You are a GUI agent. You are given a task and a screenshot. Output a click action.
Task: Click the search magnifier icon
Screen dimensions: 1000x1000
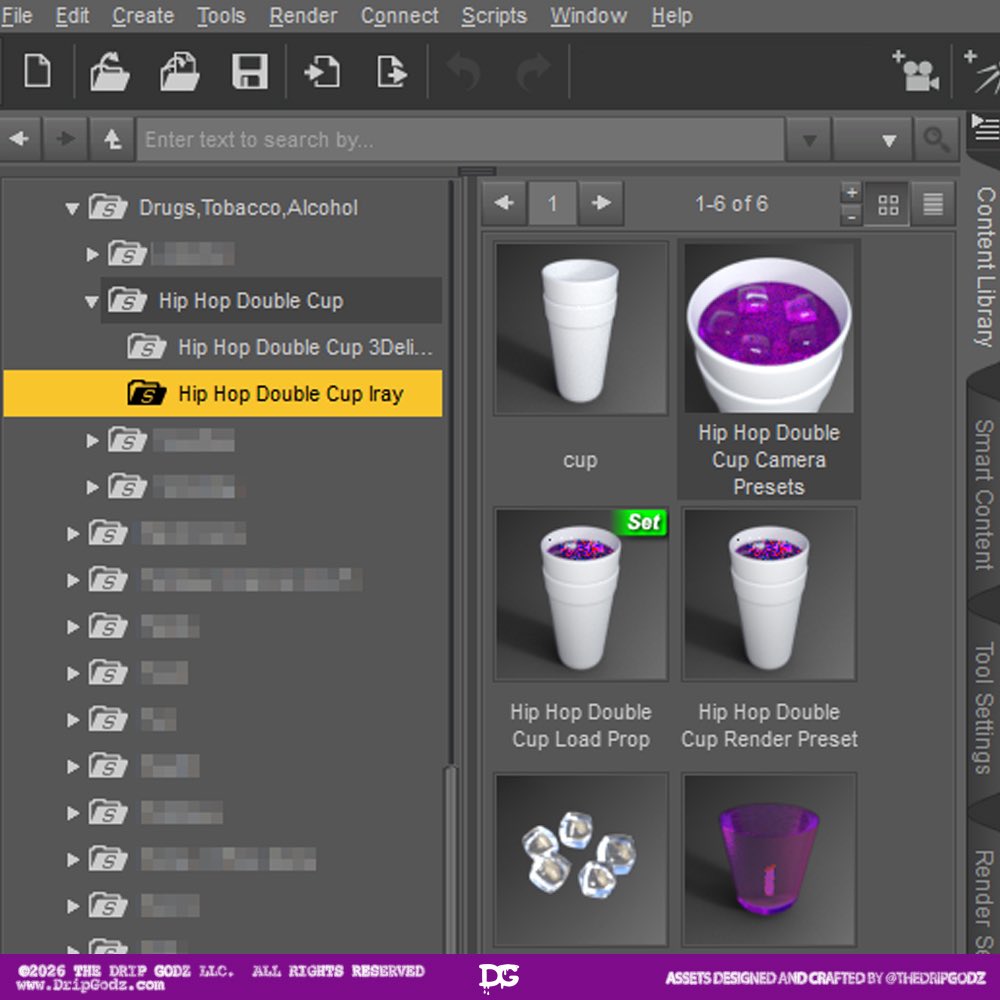coord(936,138)
